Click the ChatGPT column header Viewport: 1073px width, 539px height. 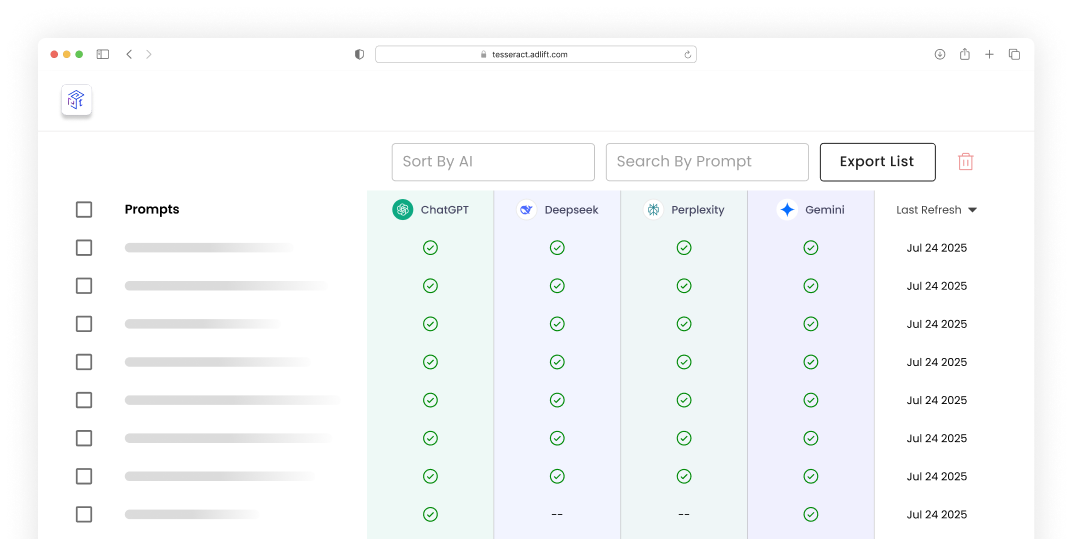430,209
